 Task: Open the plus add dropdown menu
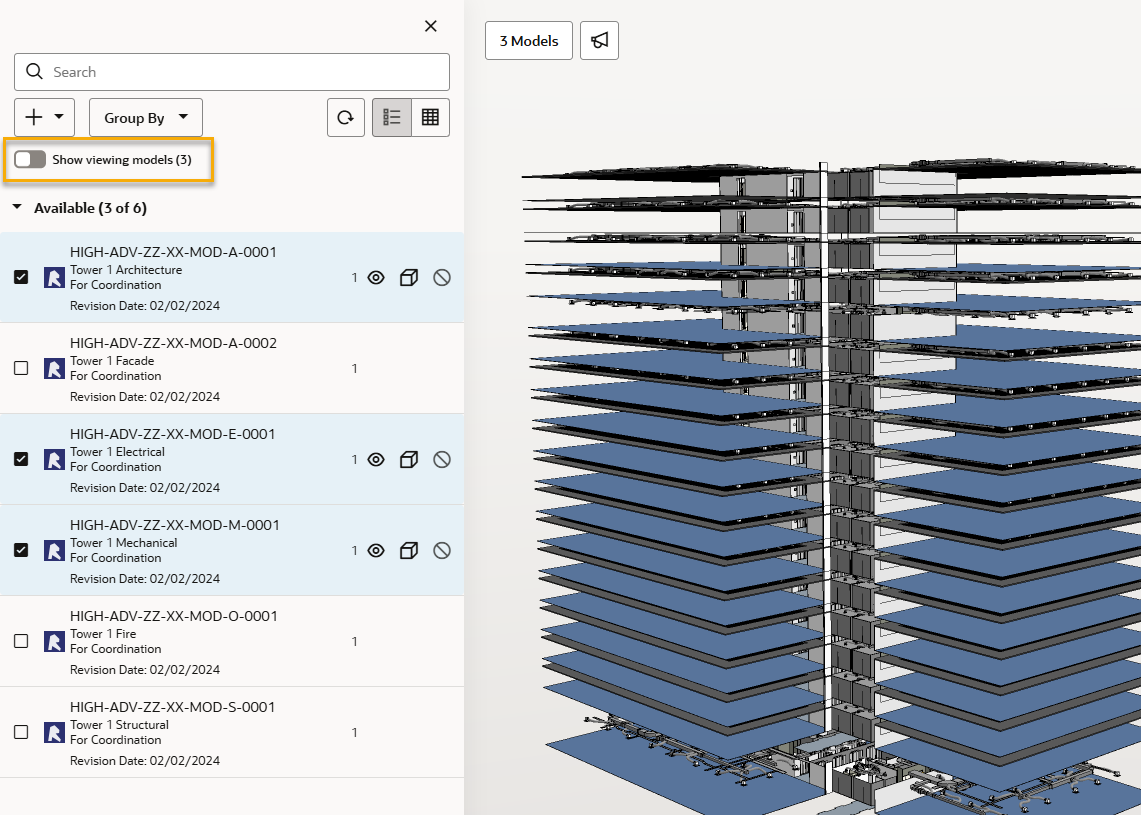45,118
